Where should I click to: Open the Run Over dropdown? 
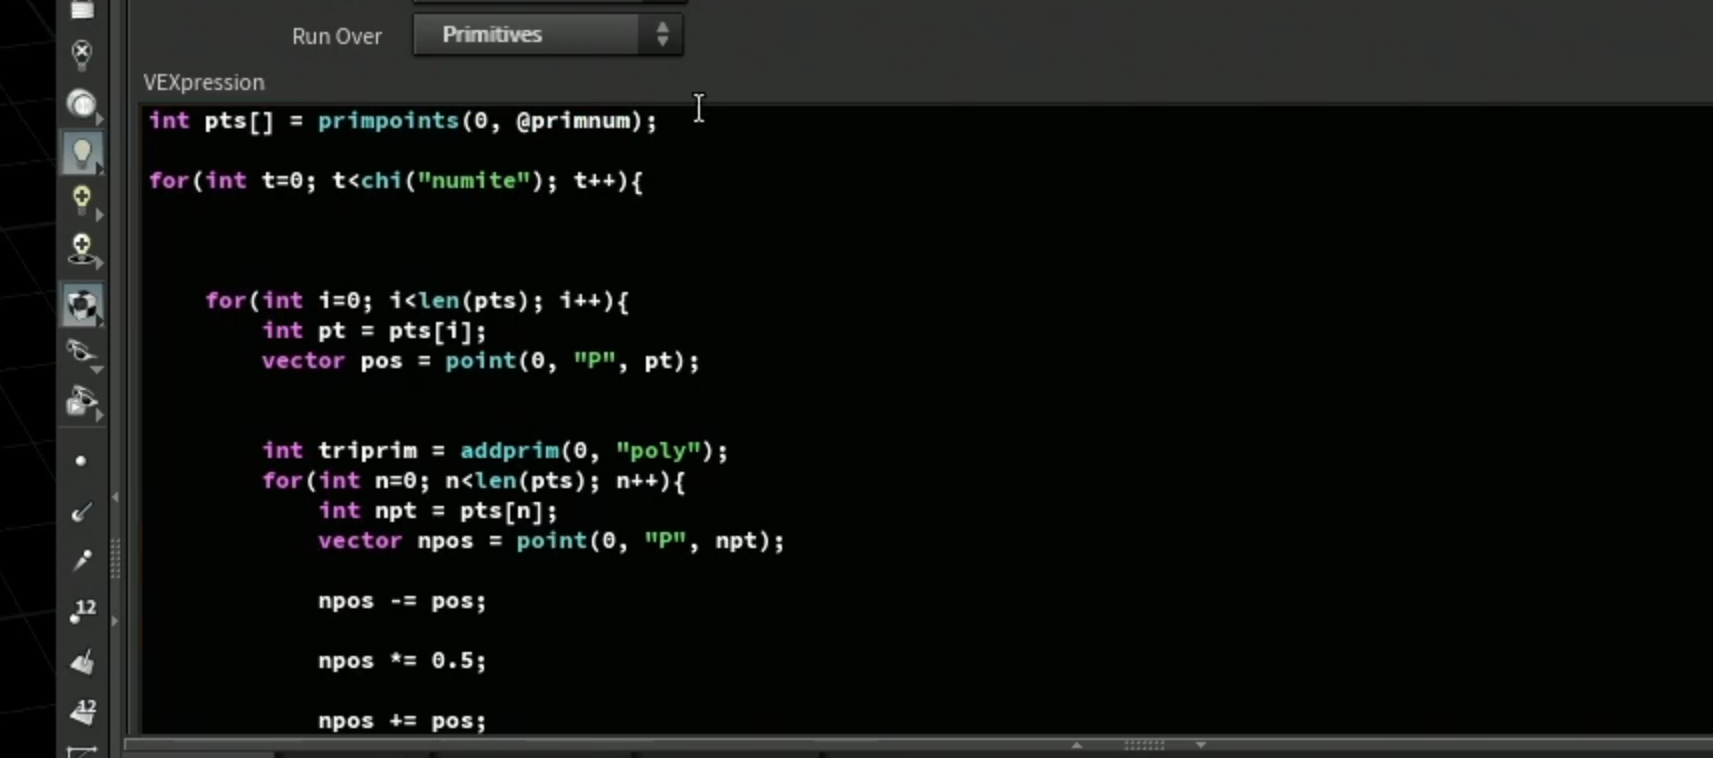548,35
